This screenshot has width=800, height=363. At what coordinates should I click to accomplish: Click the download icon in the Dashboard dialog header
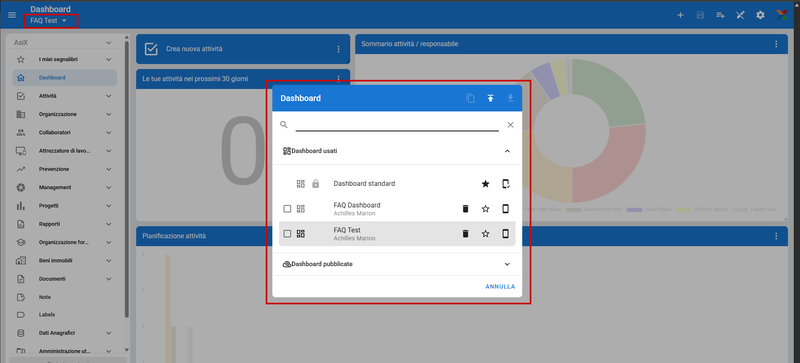tap(510, 98)
